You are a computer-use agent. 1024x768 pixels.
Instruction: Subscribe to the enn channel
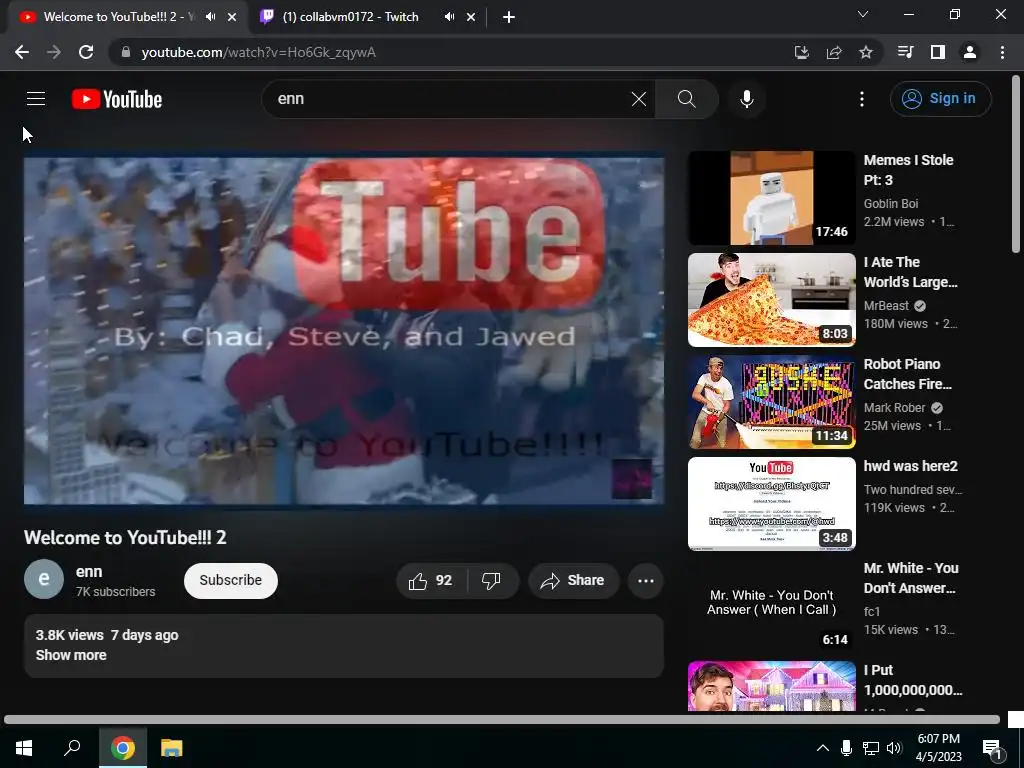coord(231,581)
